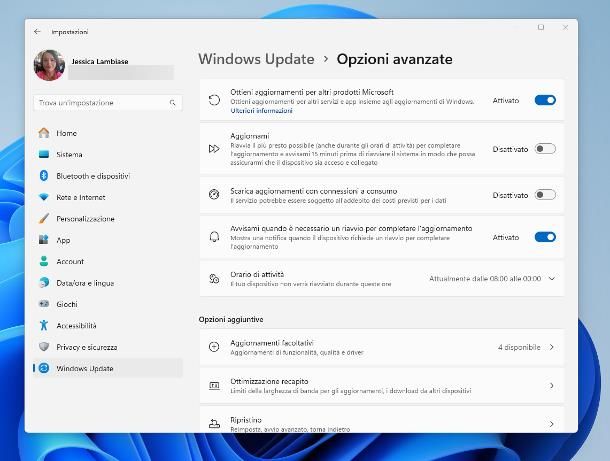Return to Windows Update breadcrumb
The width and height of the screenshot is (610, 461).
tap(256, 59)
